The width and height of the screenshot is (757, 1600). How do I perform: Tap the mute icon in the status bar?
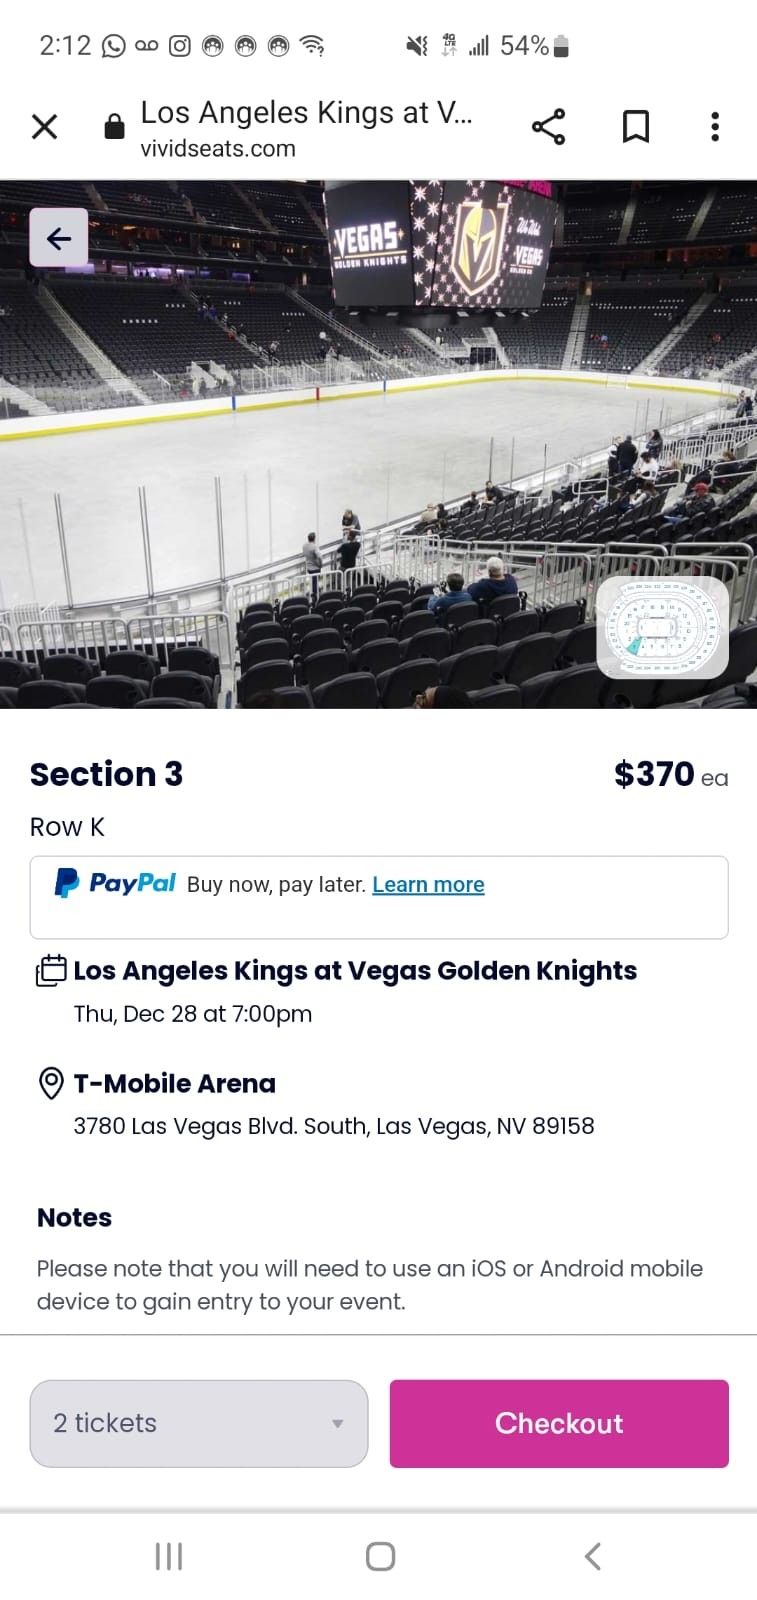click(x=416, y=45)
